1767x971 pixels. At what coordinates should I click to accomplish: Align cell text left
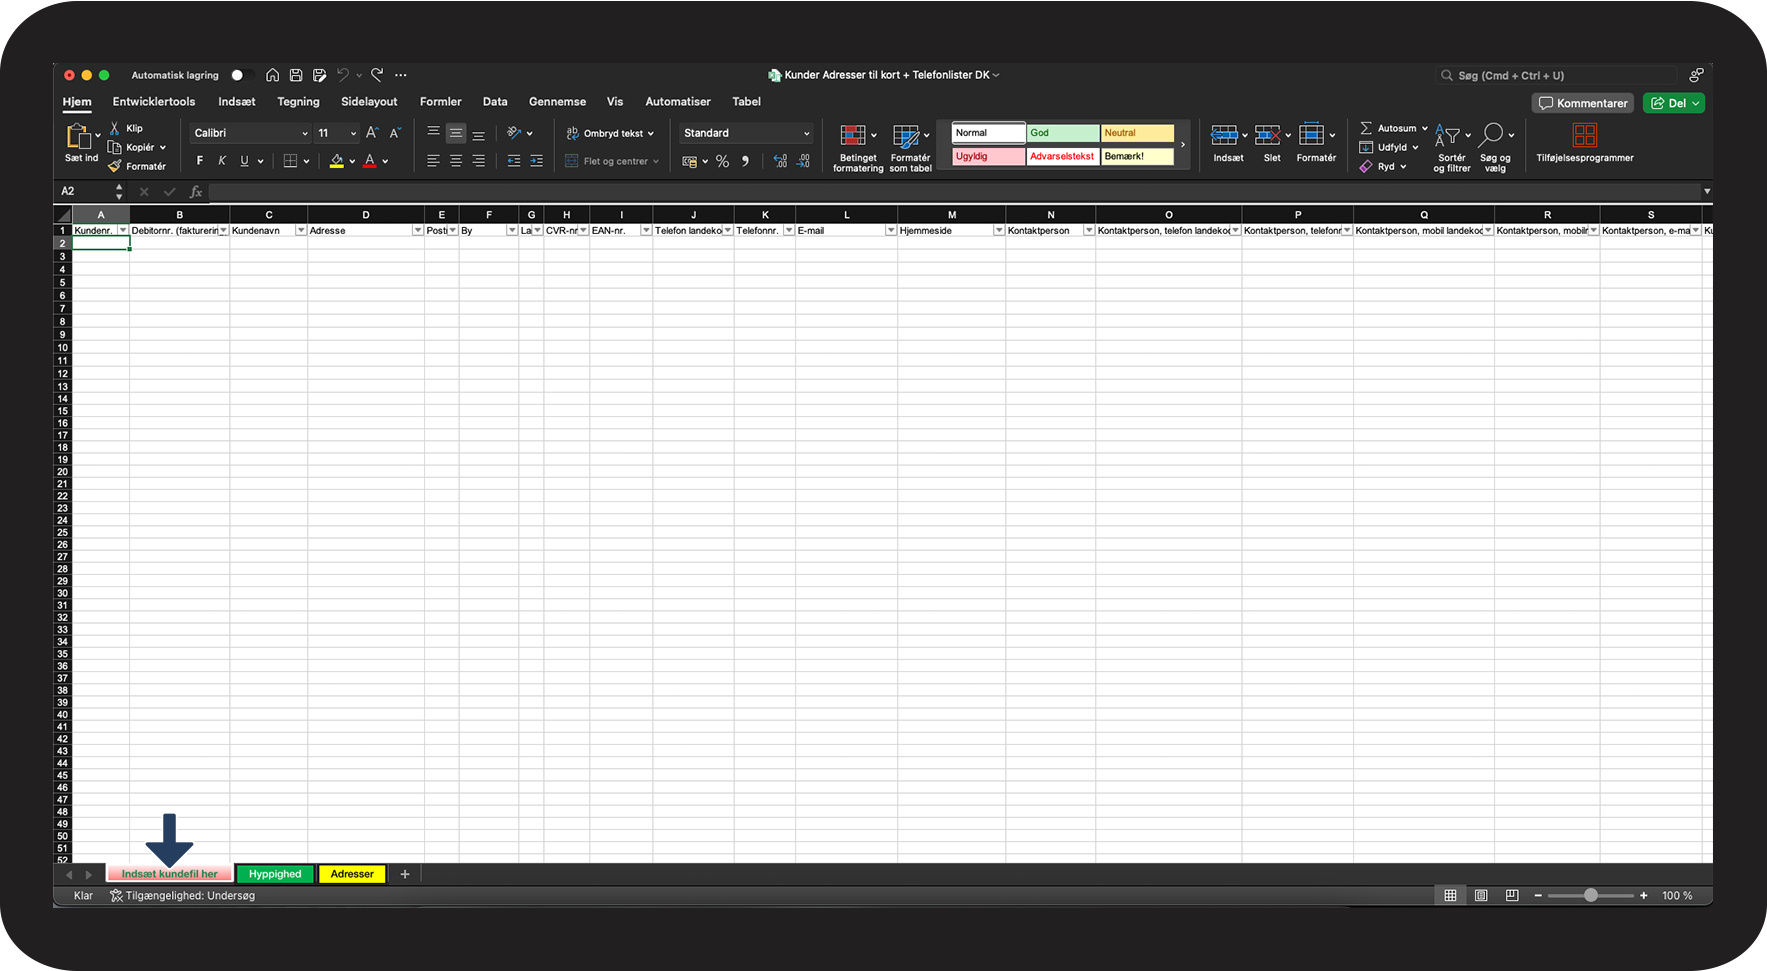(x=433, y=161)
